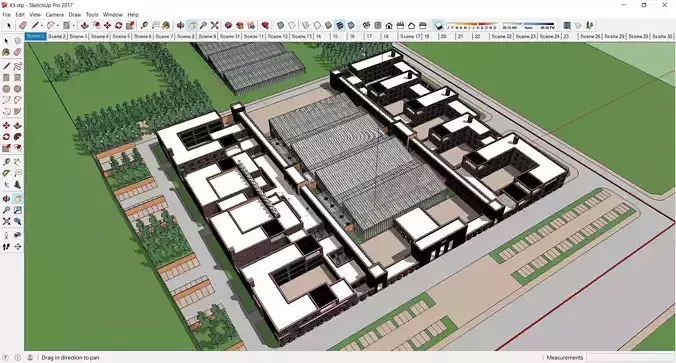Adjust the shadow time-of-day slider

pos(529,25)
